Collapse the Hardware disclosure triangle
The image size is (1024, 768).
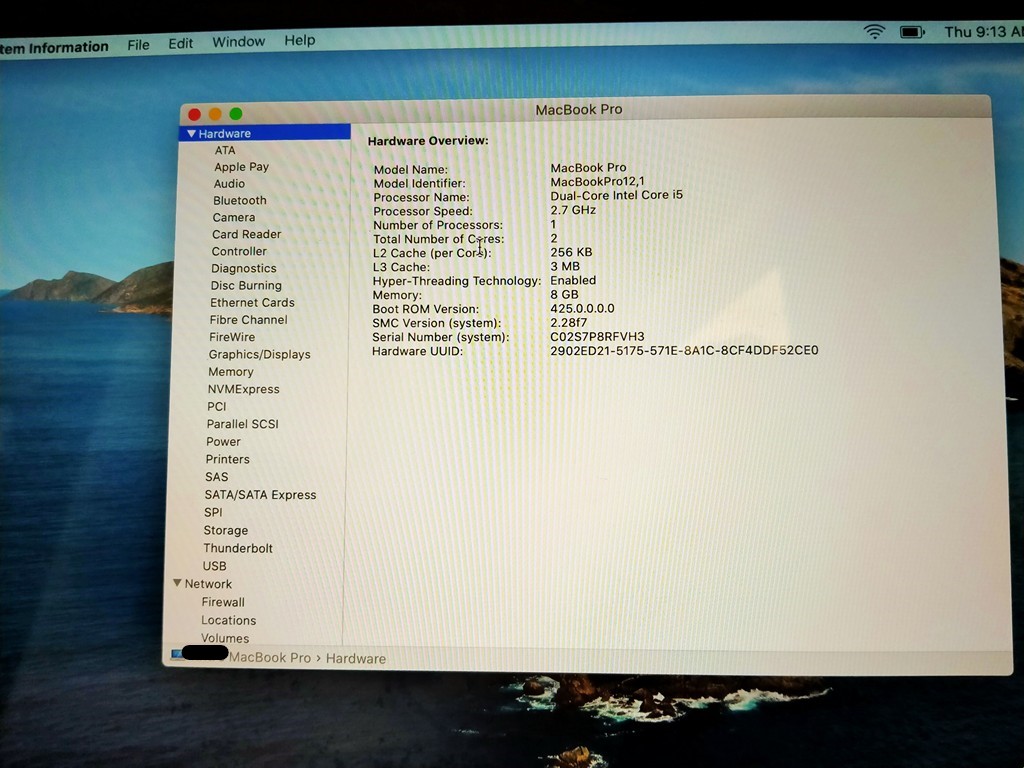coord(191,133)
